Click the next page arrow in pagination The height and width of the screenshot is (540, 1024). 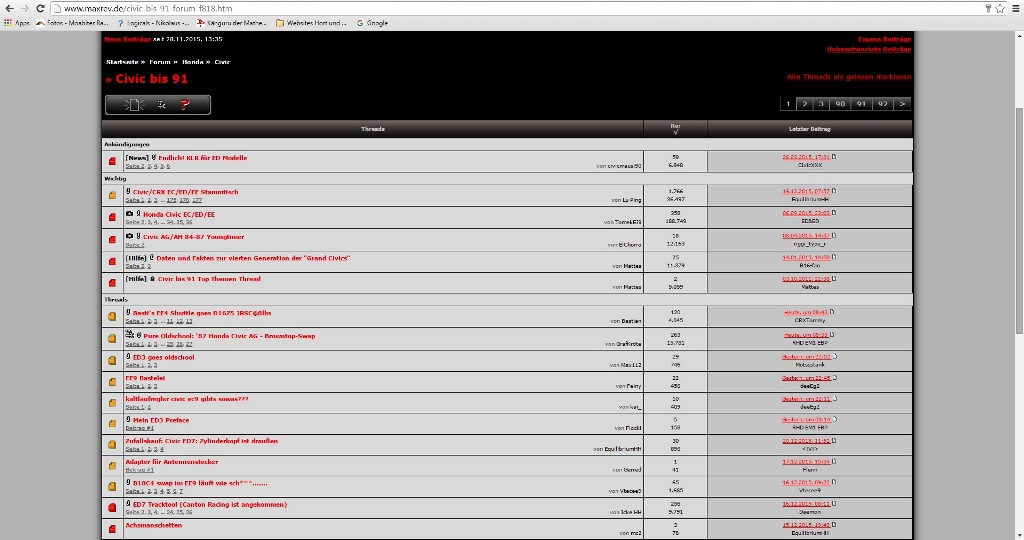902,103
